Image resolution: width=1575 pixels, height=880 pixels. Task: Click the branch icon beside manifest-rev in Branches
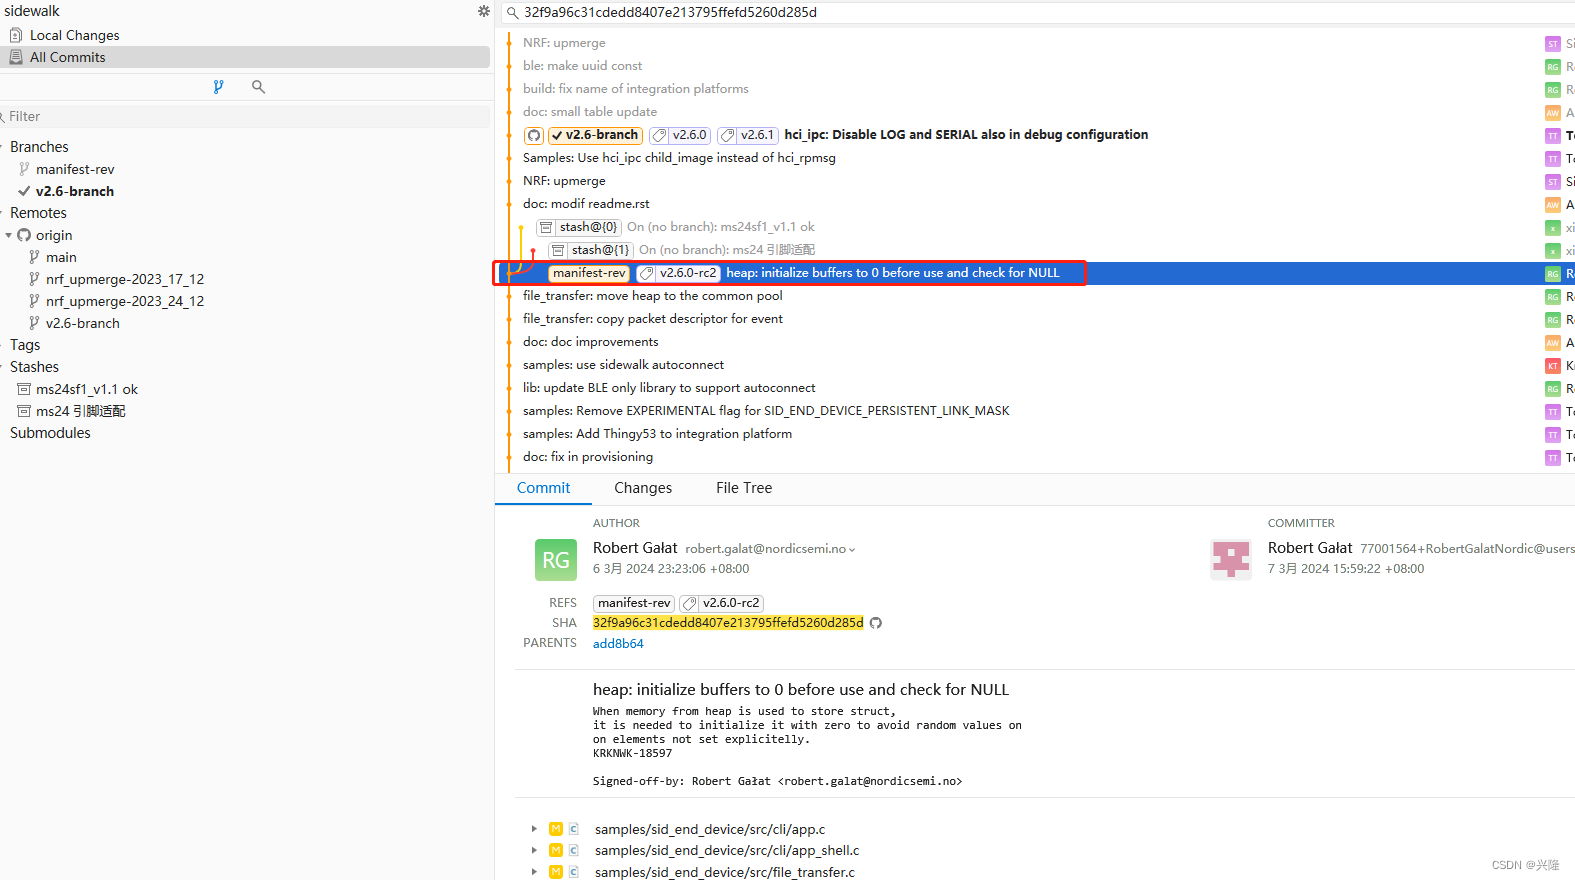coord(24,169)
